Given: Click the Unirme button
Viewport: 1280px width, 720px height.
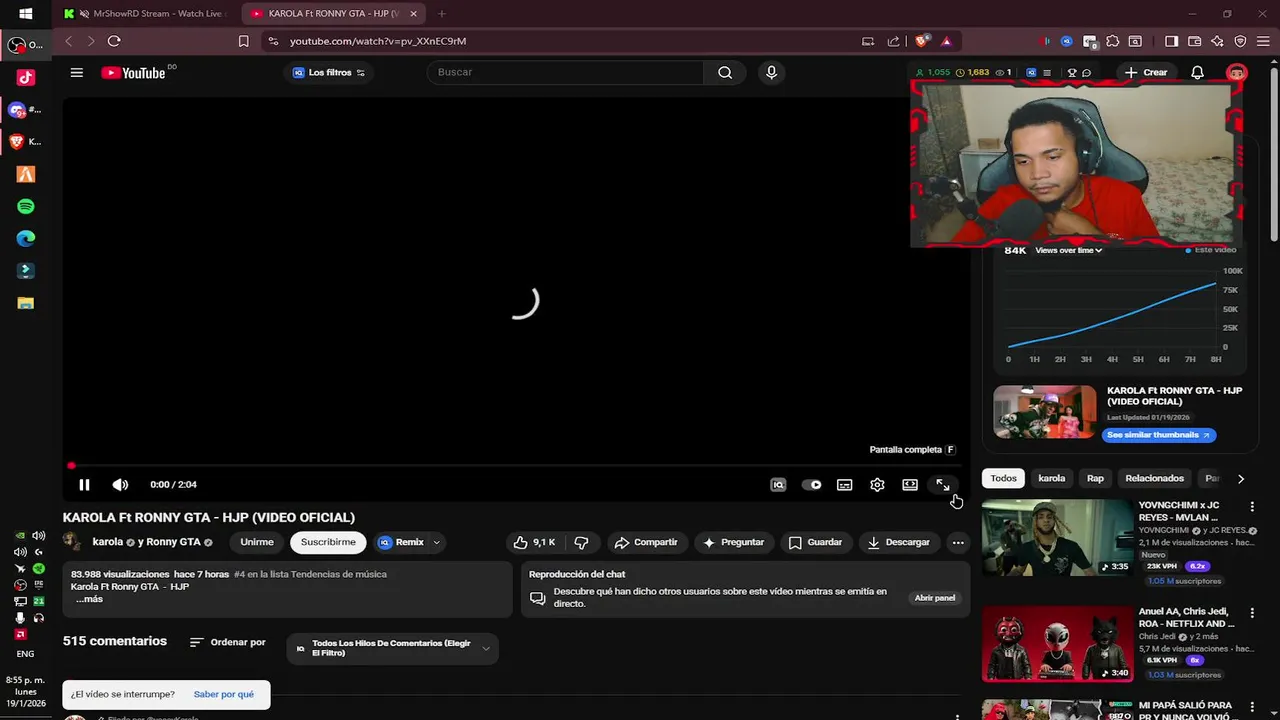Looking at the screenshot, I should pos(257,542).
